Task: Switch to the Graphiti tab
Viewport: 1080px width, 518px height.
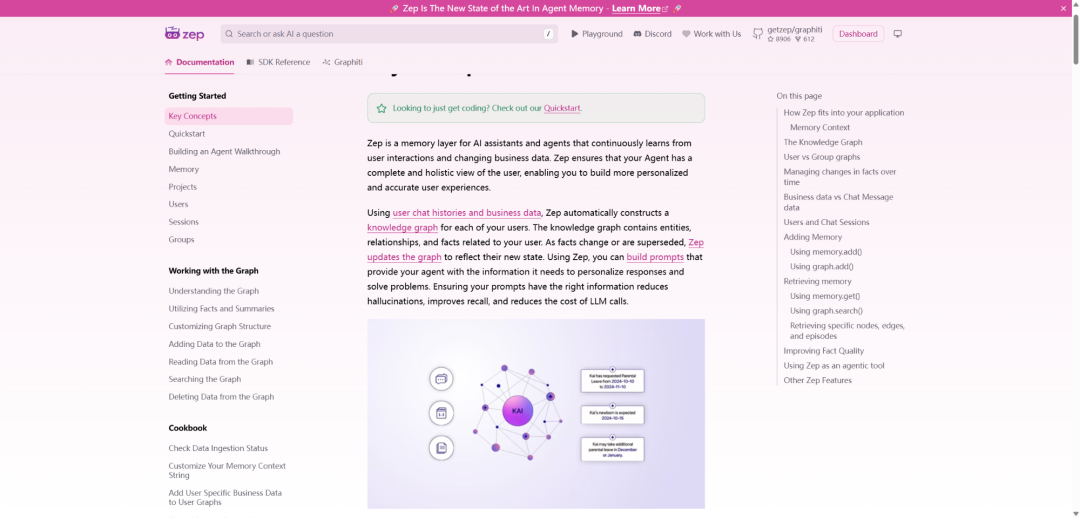Action: click(342, 62)
